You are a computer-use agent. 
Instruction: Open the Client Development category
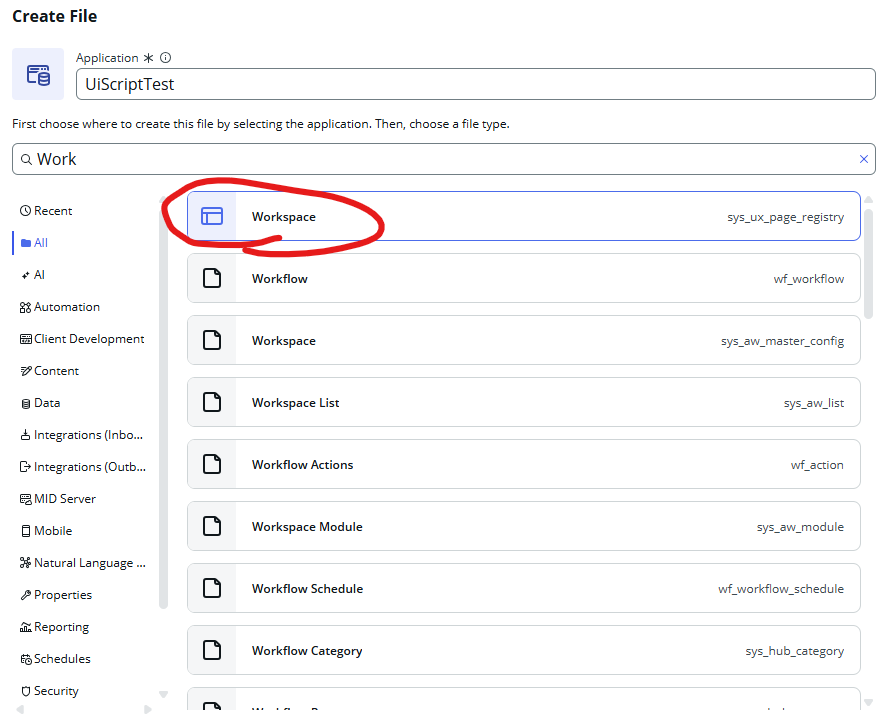coord(88,339)
